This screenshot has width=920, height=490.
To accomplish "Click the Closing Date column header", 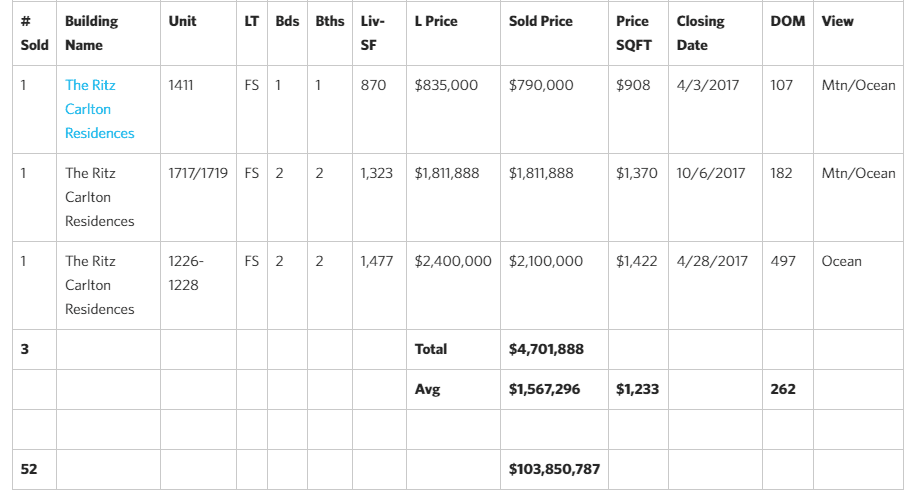I will pos(701,33).
